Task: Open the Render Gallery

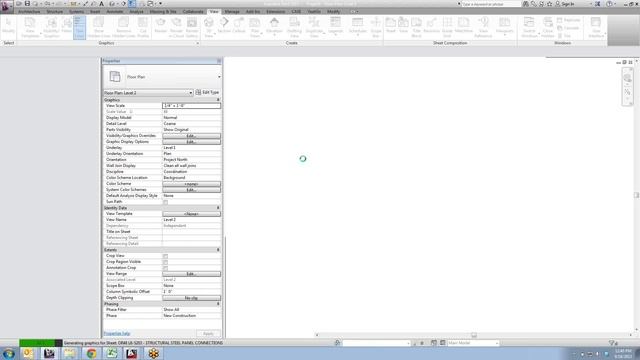Action: click(x=192, y=28)
